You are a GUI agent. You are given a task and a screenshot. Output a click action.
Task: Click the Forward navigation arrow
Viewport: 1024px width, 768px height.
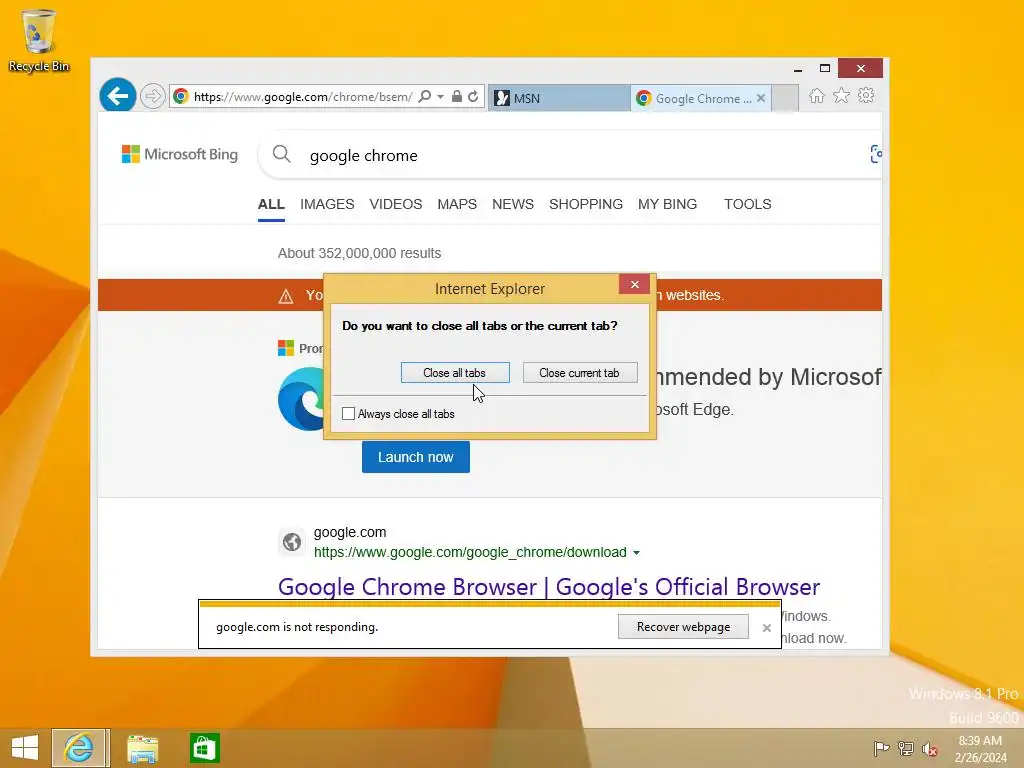point(153,97)
